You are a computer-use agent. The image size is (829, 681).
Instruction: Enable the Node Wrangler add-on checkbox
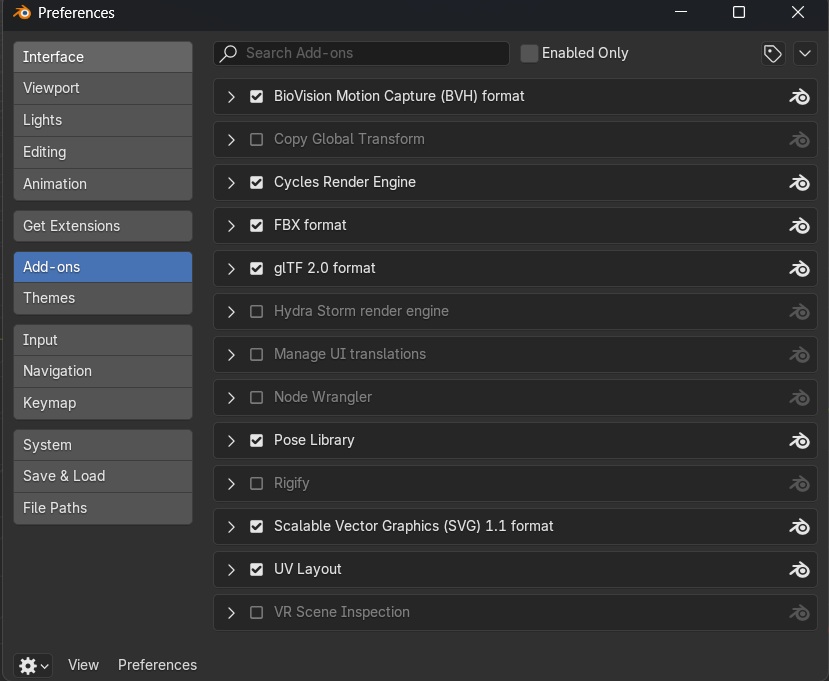point(256,398)
